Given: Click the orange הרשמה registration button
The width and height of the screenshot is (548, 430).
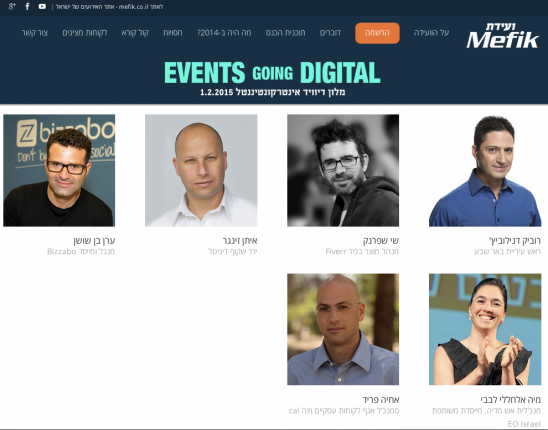Looking at the screenshot, I should (x=377, y=33).
